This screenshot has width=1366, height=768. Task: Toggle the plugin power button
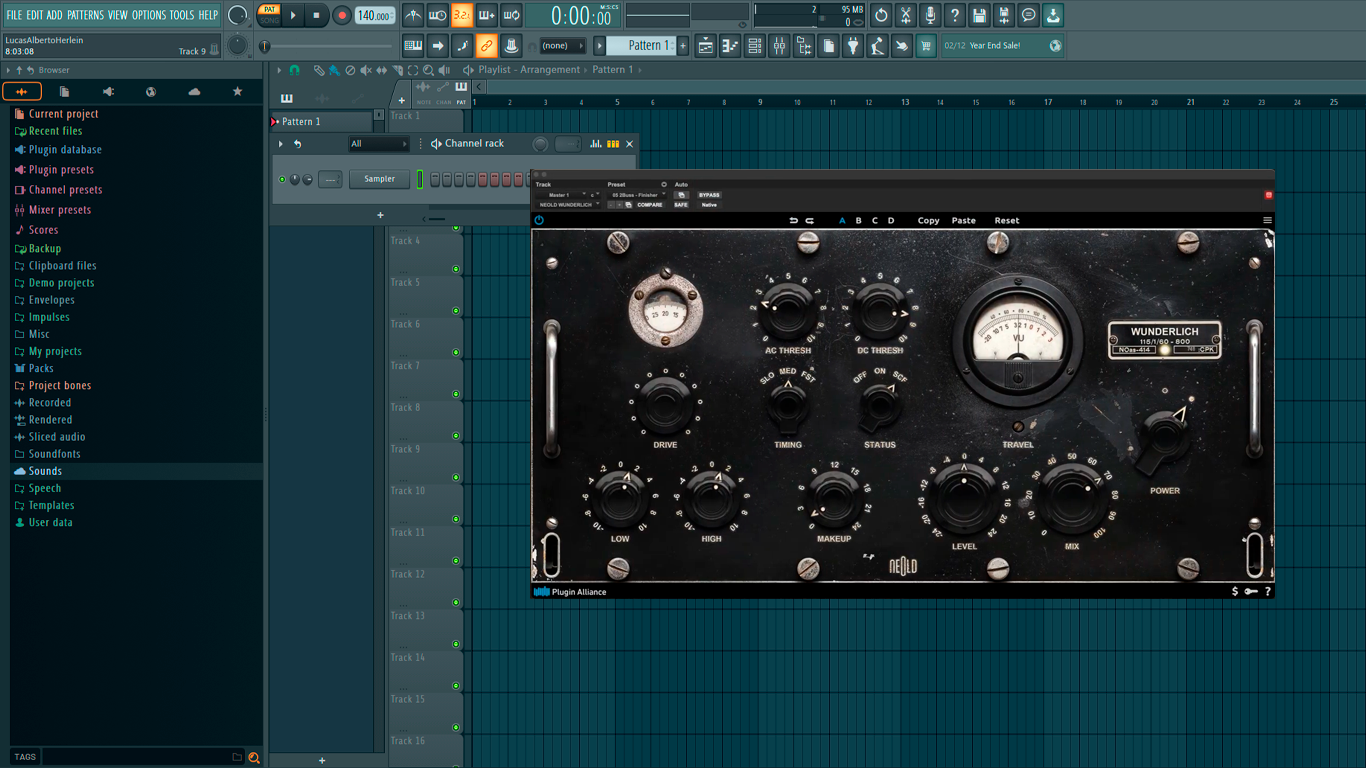pos(539,220)
